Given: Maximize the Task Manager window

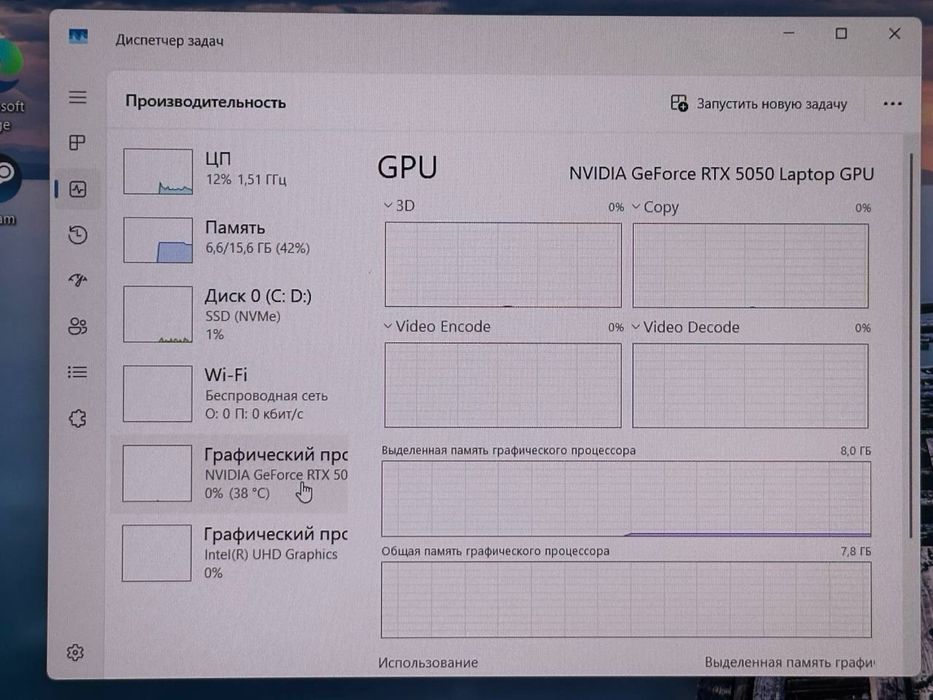Looking at the screenshot, I should tap(841, 33).
